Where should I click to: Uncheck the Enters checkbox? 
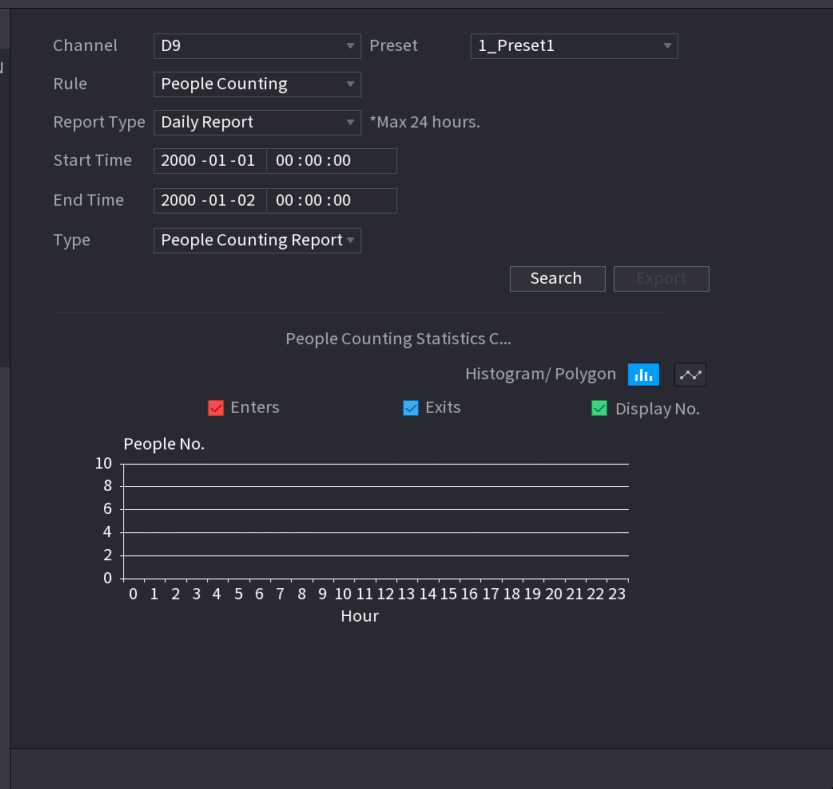[x=216, y=408]
